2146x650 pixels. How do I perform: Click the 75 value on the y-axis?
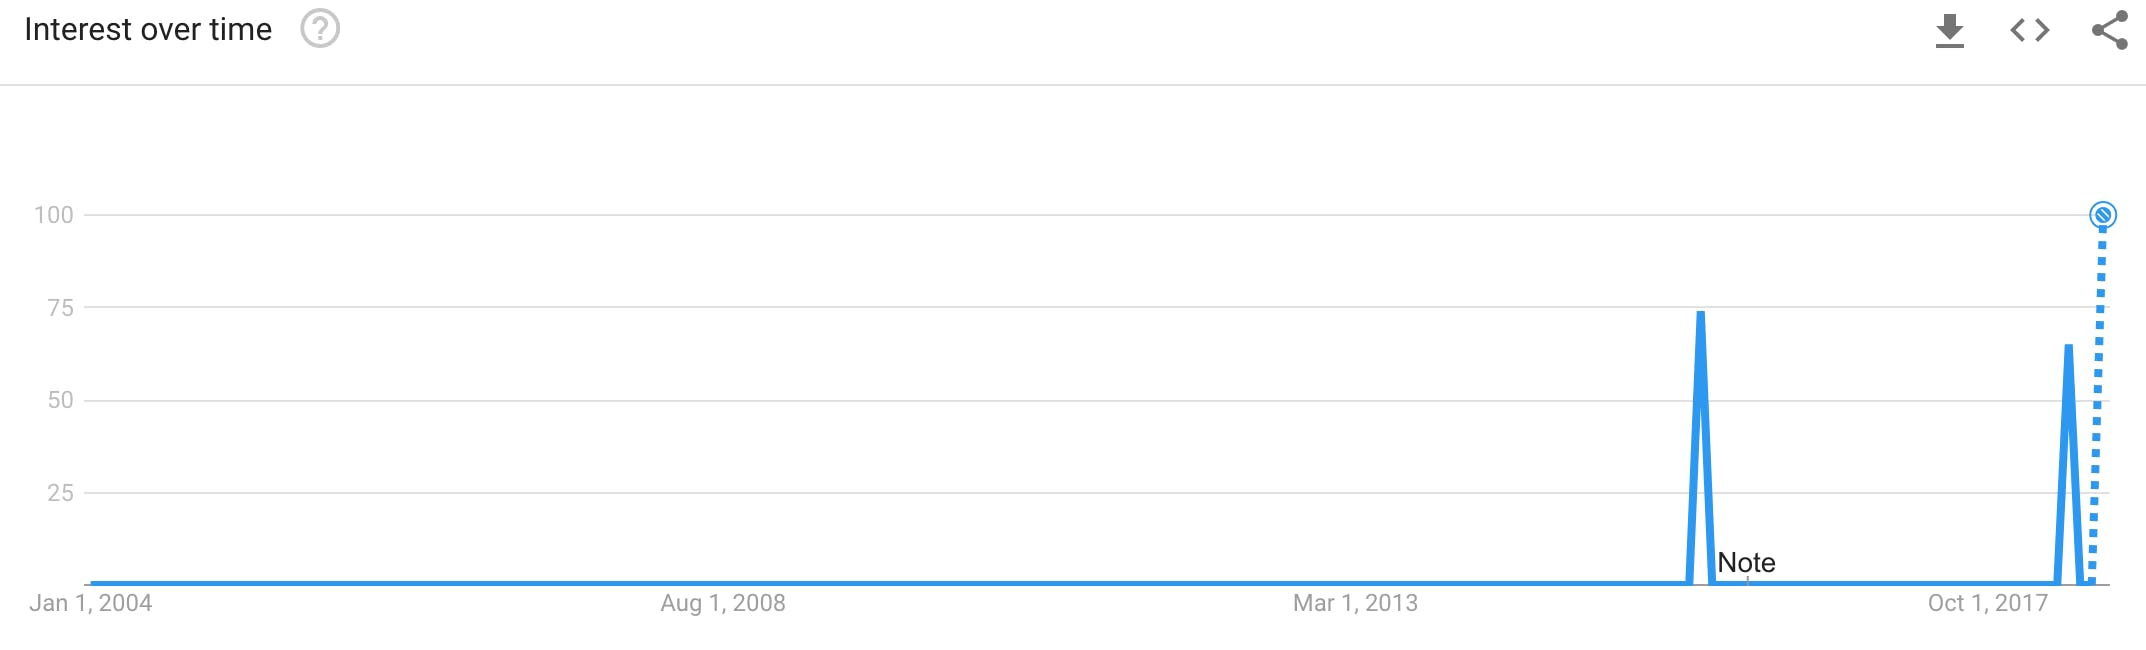point(61,308)
